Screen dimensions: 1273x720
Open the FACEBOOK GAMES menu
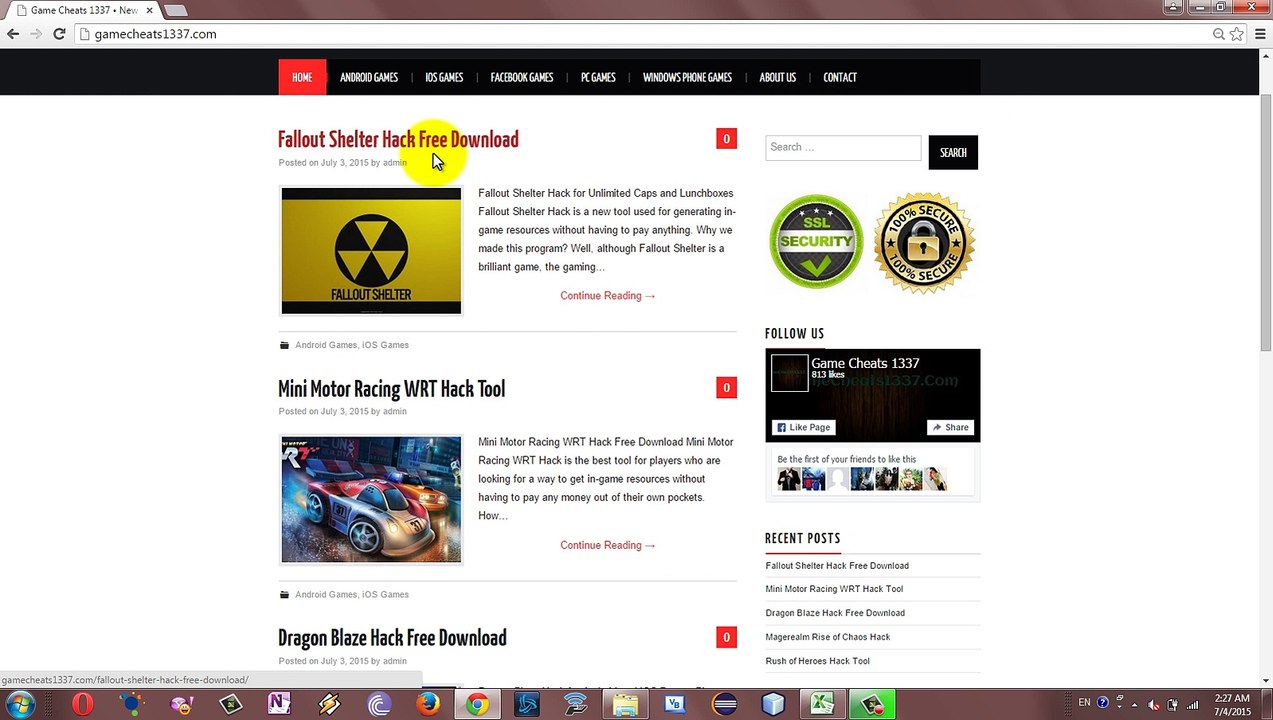point(522,77)
